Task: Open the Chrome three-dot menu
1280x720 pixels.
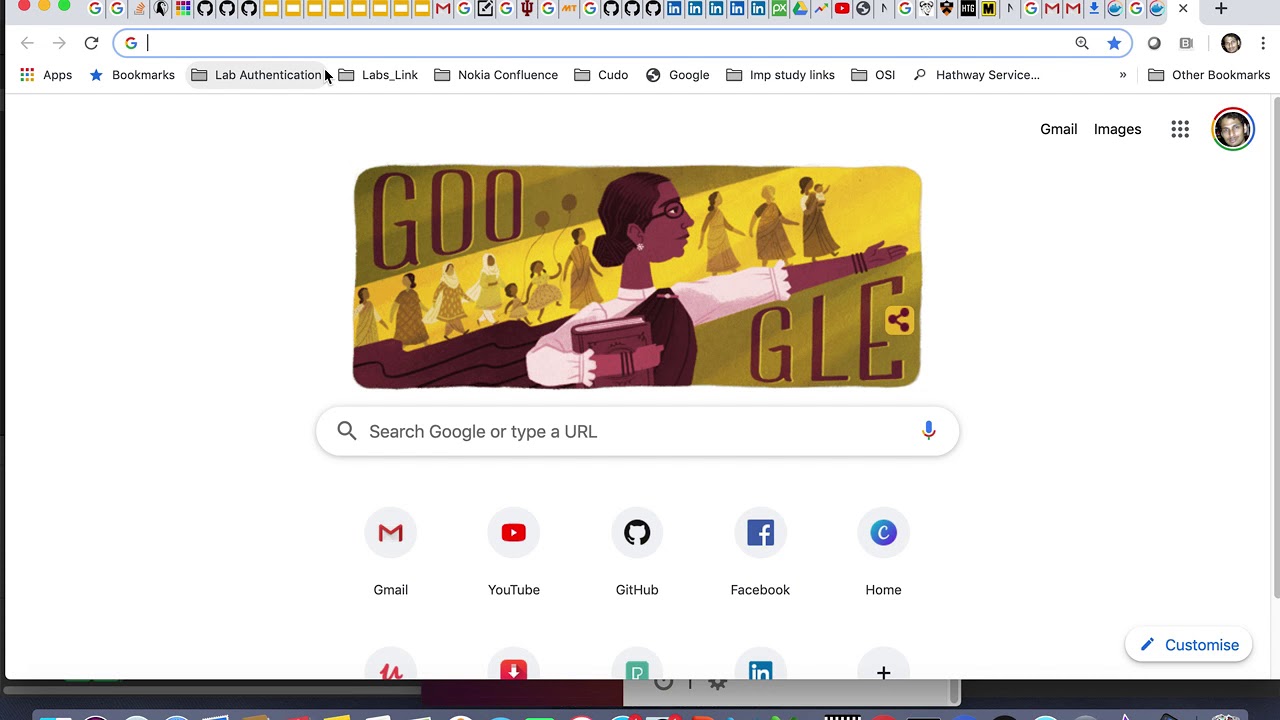Action: click(1263, 43)
